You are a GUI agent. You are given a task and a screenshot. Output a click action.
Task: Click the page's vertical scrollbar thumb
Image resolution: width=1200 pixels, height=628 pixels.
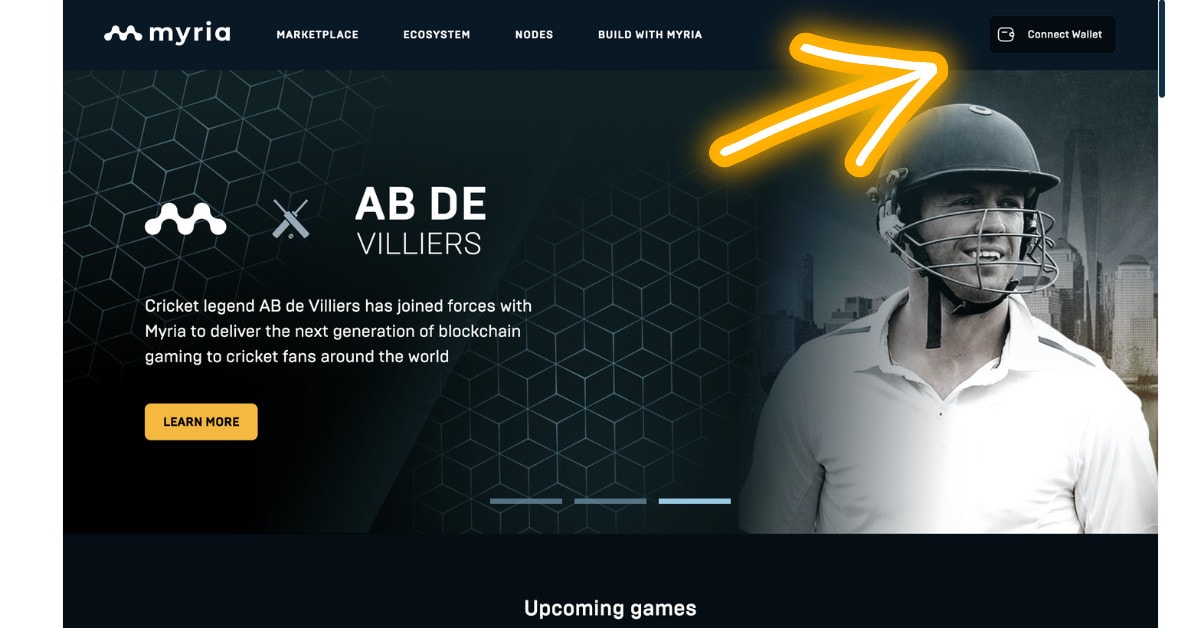click(x=1162, y=50)
